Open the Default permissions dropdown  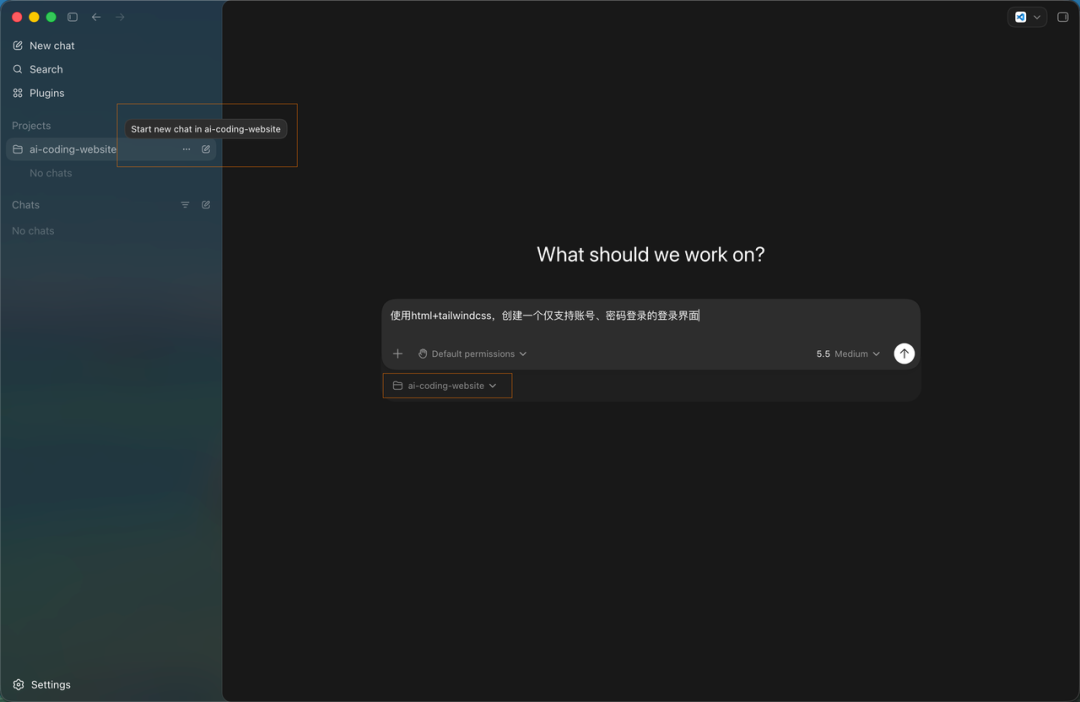[x=472, y=354]
